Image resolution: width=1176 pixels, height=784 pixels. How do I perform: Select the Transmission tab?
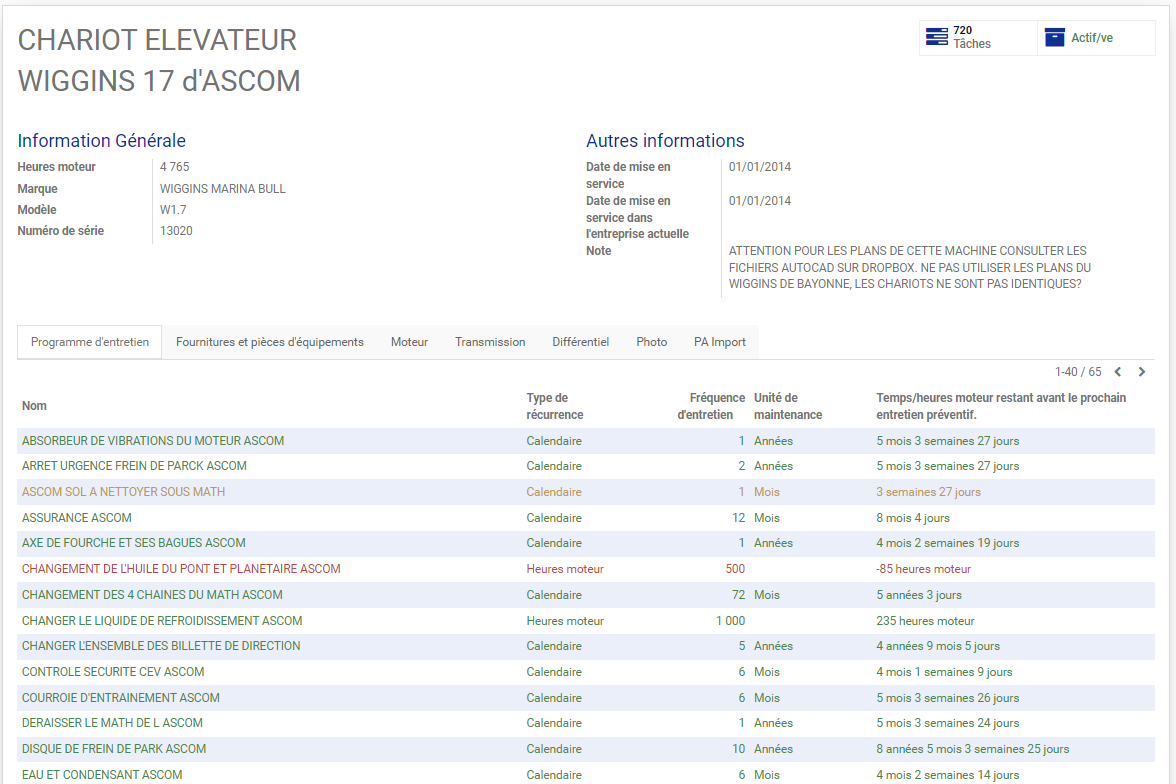(490, 342)
